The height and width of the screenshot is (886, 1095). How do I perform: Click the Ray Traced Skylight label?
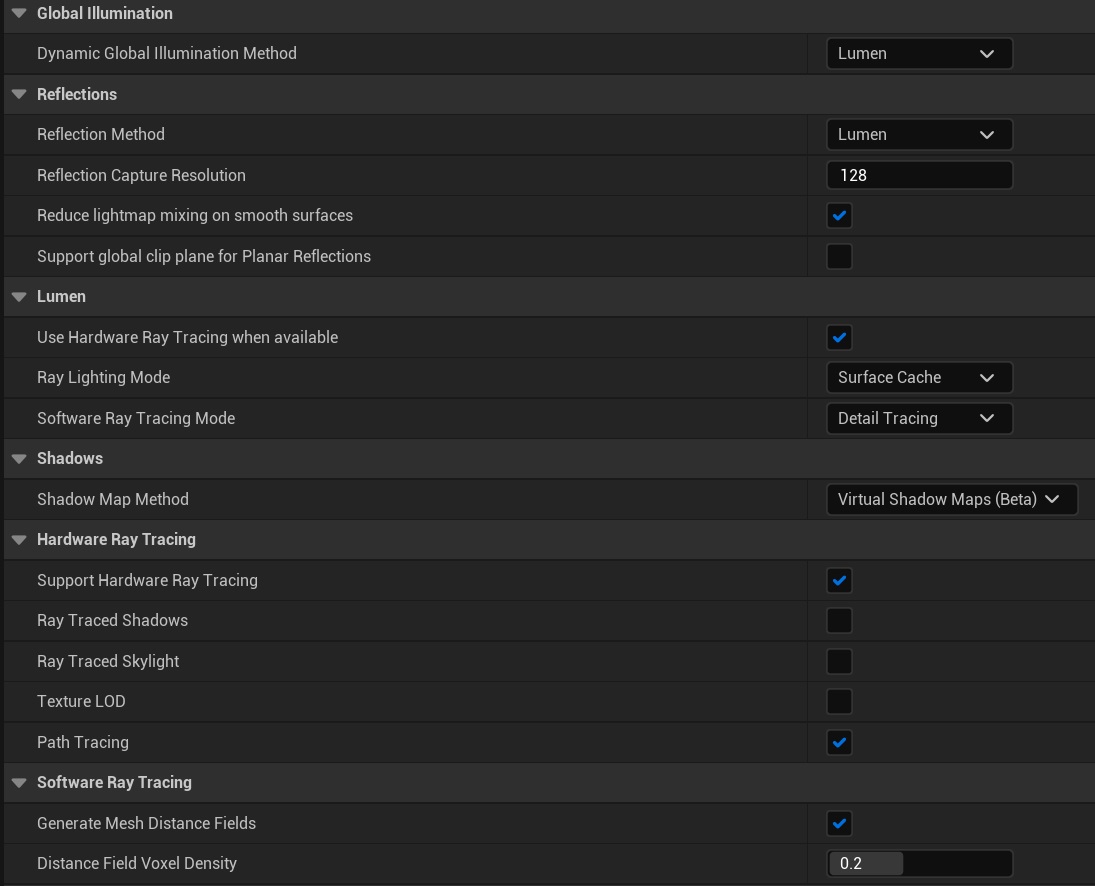pyautogui.click(x=108, y=661)
